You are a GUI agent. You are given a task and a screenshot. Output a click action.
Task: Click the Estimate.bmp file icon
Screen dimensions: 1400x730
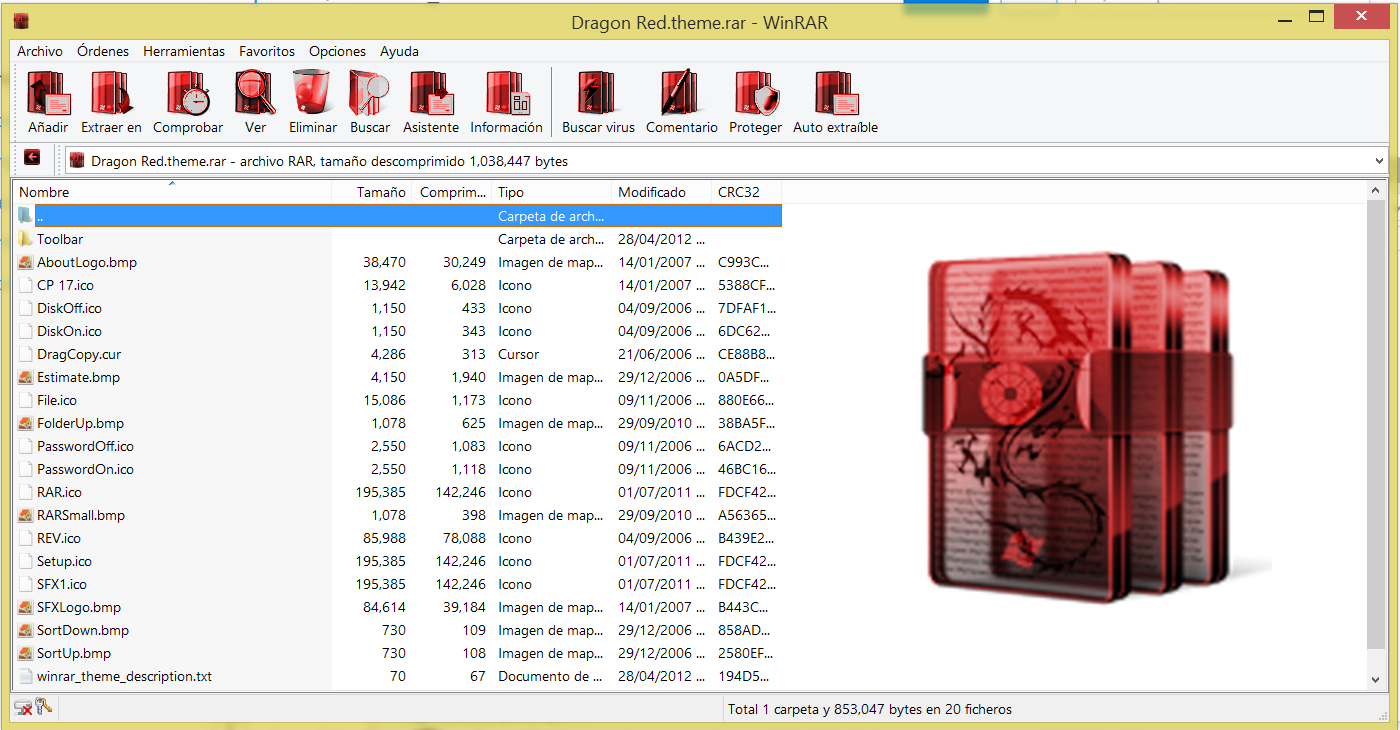point(25,377)
